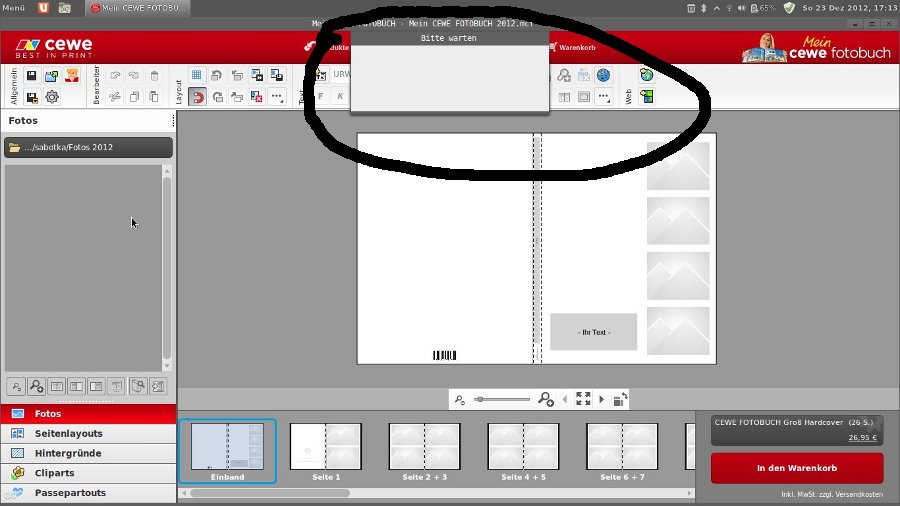Click the Save As floppy icon with dropdown arrow
Viewport: 900px width, 506px height.
32,97
